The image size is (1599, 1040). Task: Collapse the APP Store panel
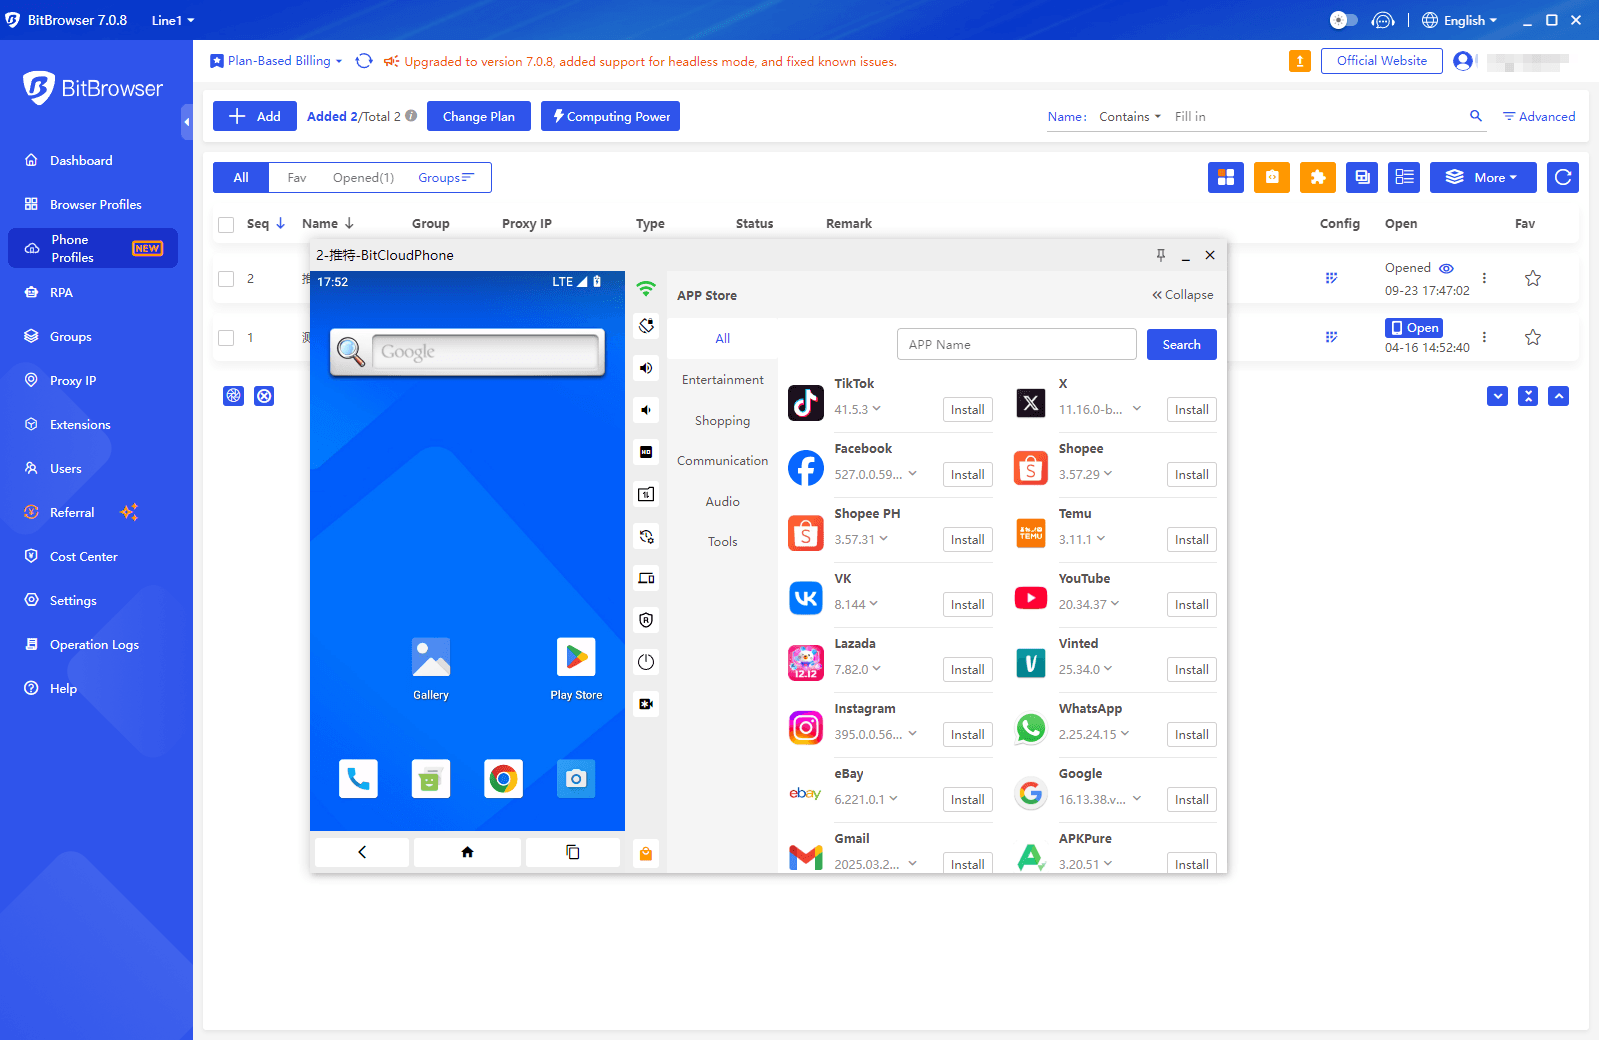[1182, 295]
